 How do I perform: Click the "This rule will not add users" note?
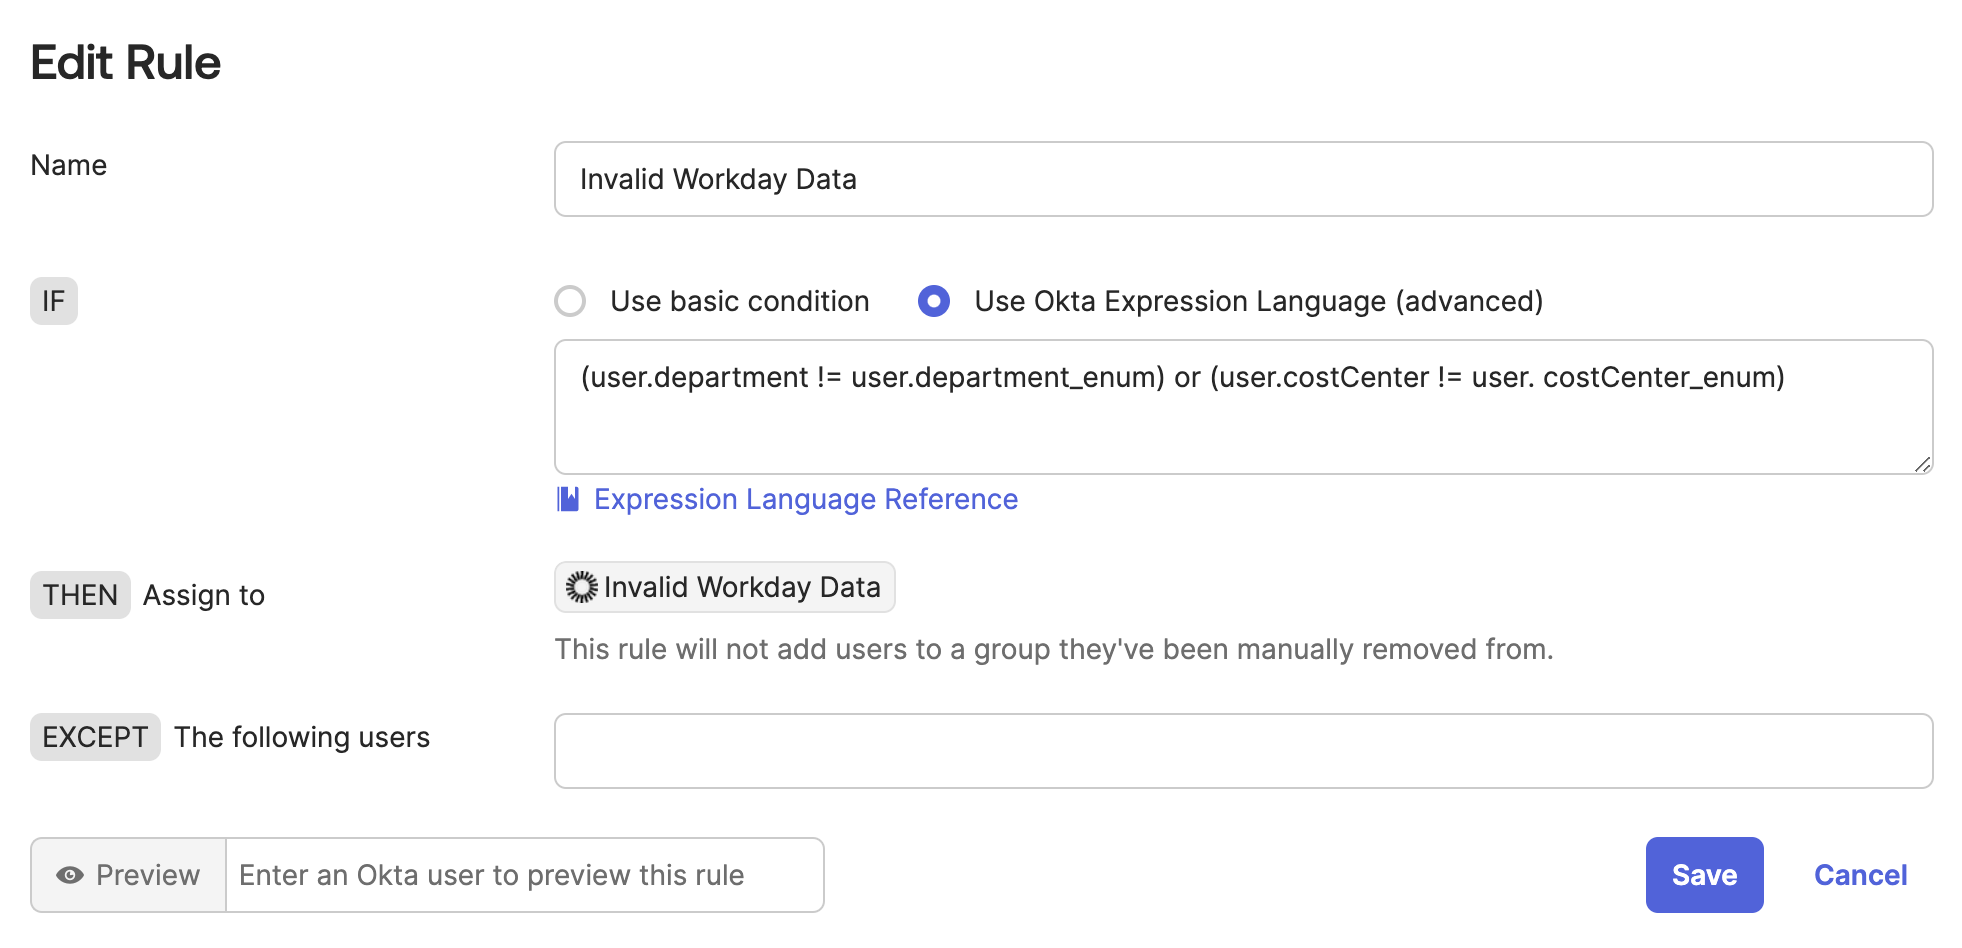(x=1054, y=649)
